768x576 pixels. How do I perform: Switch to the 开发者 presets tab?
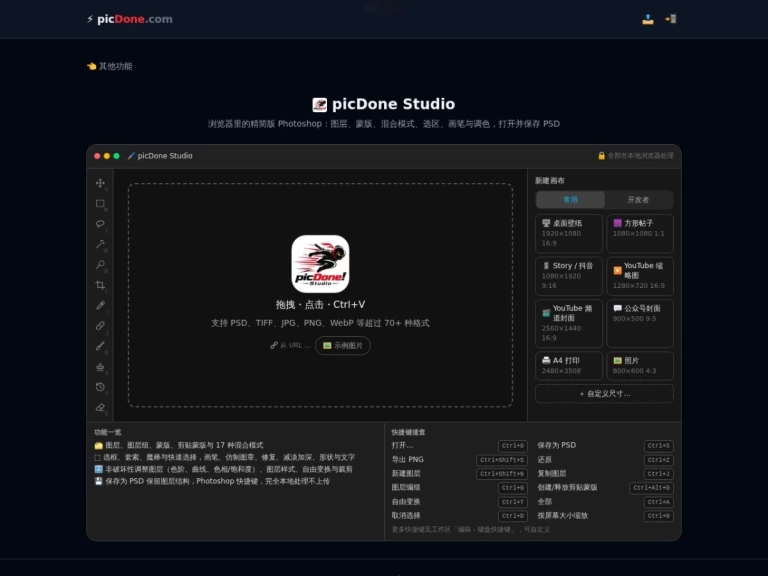[x=638, y=200]
